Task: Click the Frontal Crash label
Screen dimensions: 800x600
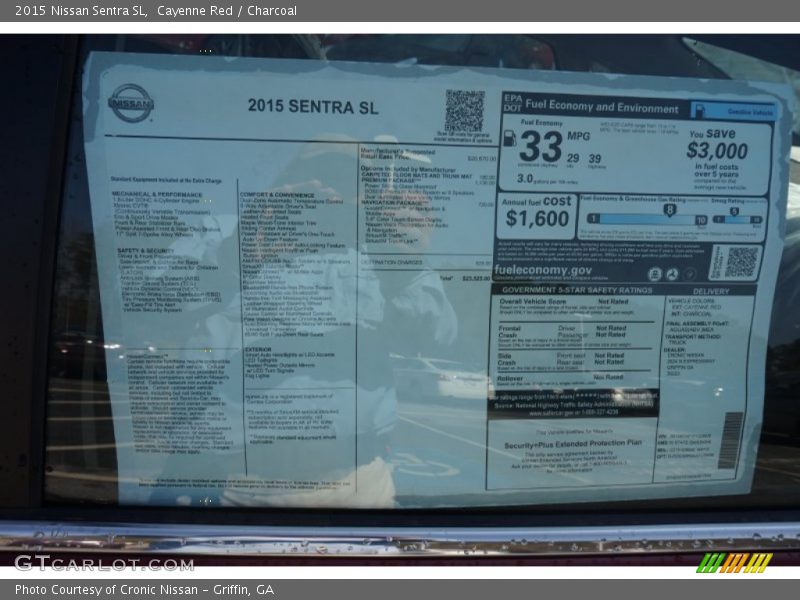Action: 509,332
